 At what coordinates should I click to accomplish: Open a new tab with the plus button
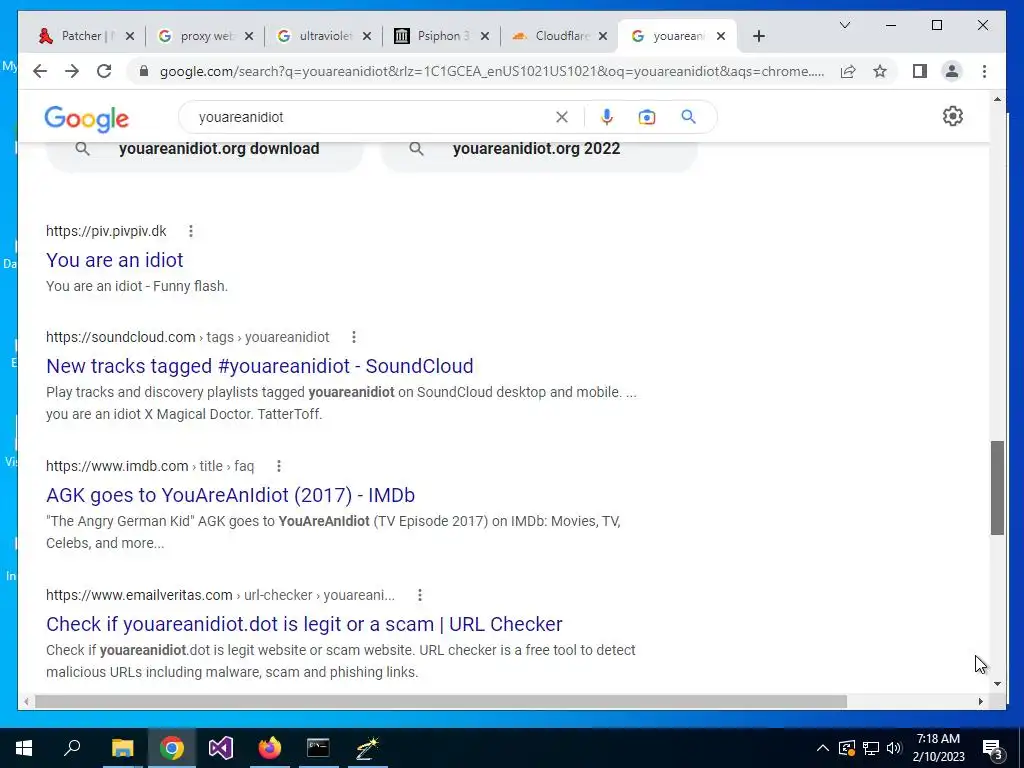coord(758,36)
